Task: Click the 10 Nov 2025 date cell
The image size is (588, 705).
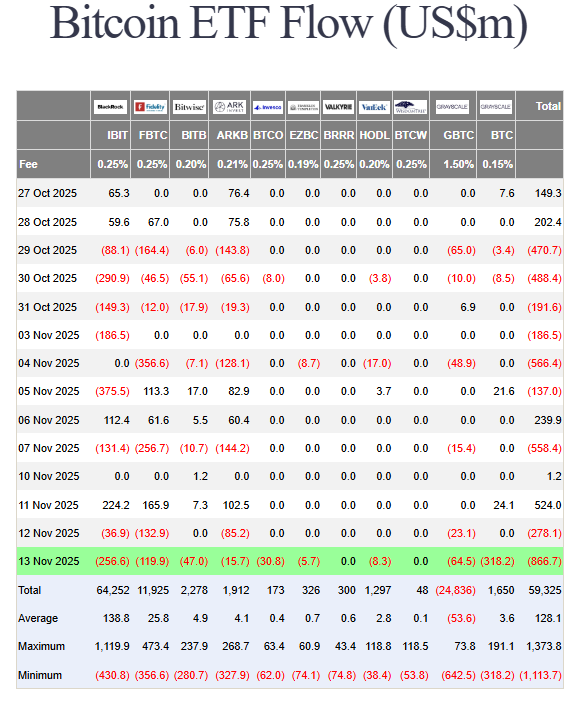Action: click(x=49, y=477)
